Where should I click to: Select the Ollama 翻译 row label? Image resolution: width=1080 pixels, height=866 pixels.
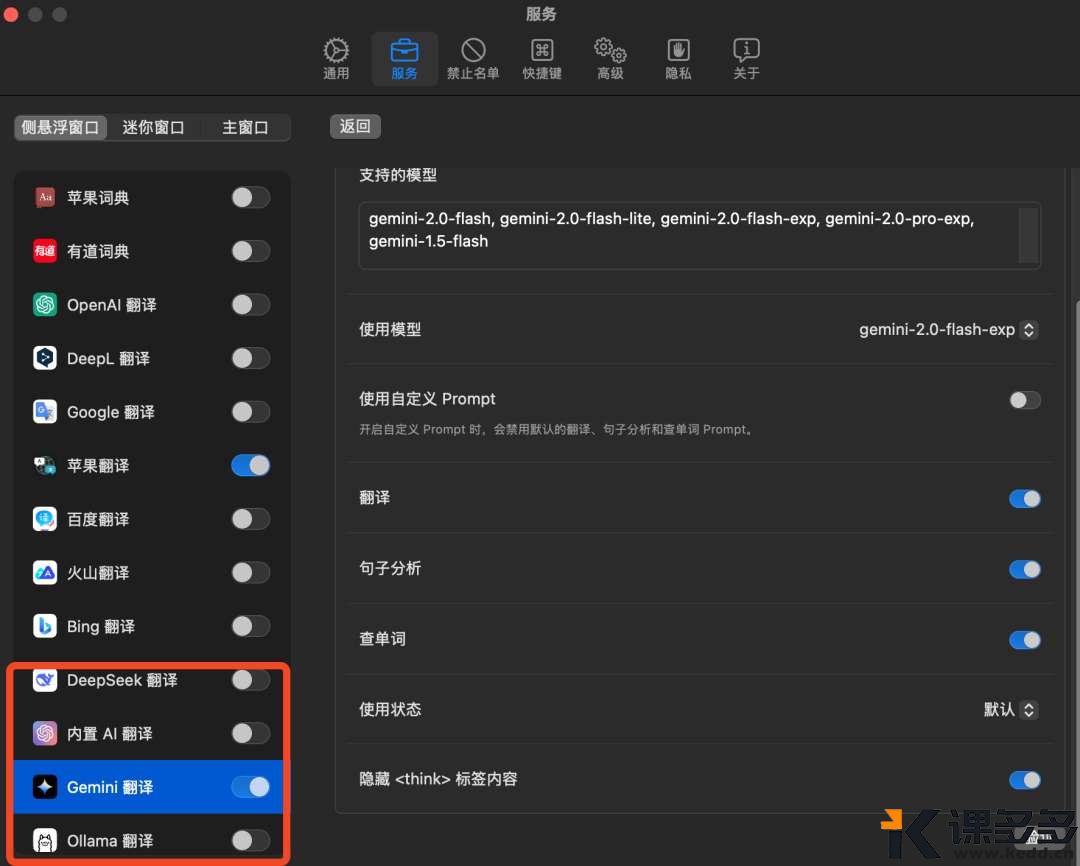[110, 841]
